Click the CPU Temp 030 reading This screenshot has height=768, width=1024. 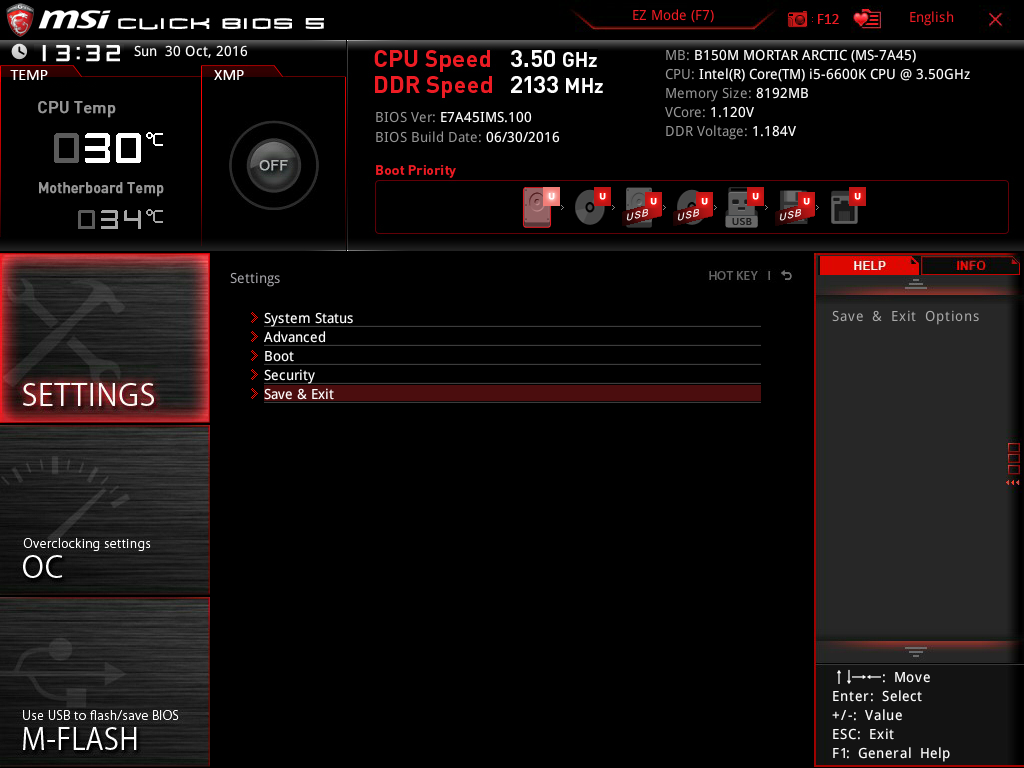108,148
